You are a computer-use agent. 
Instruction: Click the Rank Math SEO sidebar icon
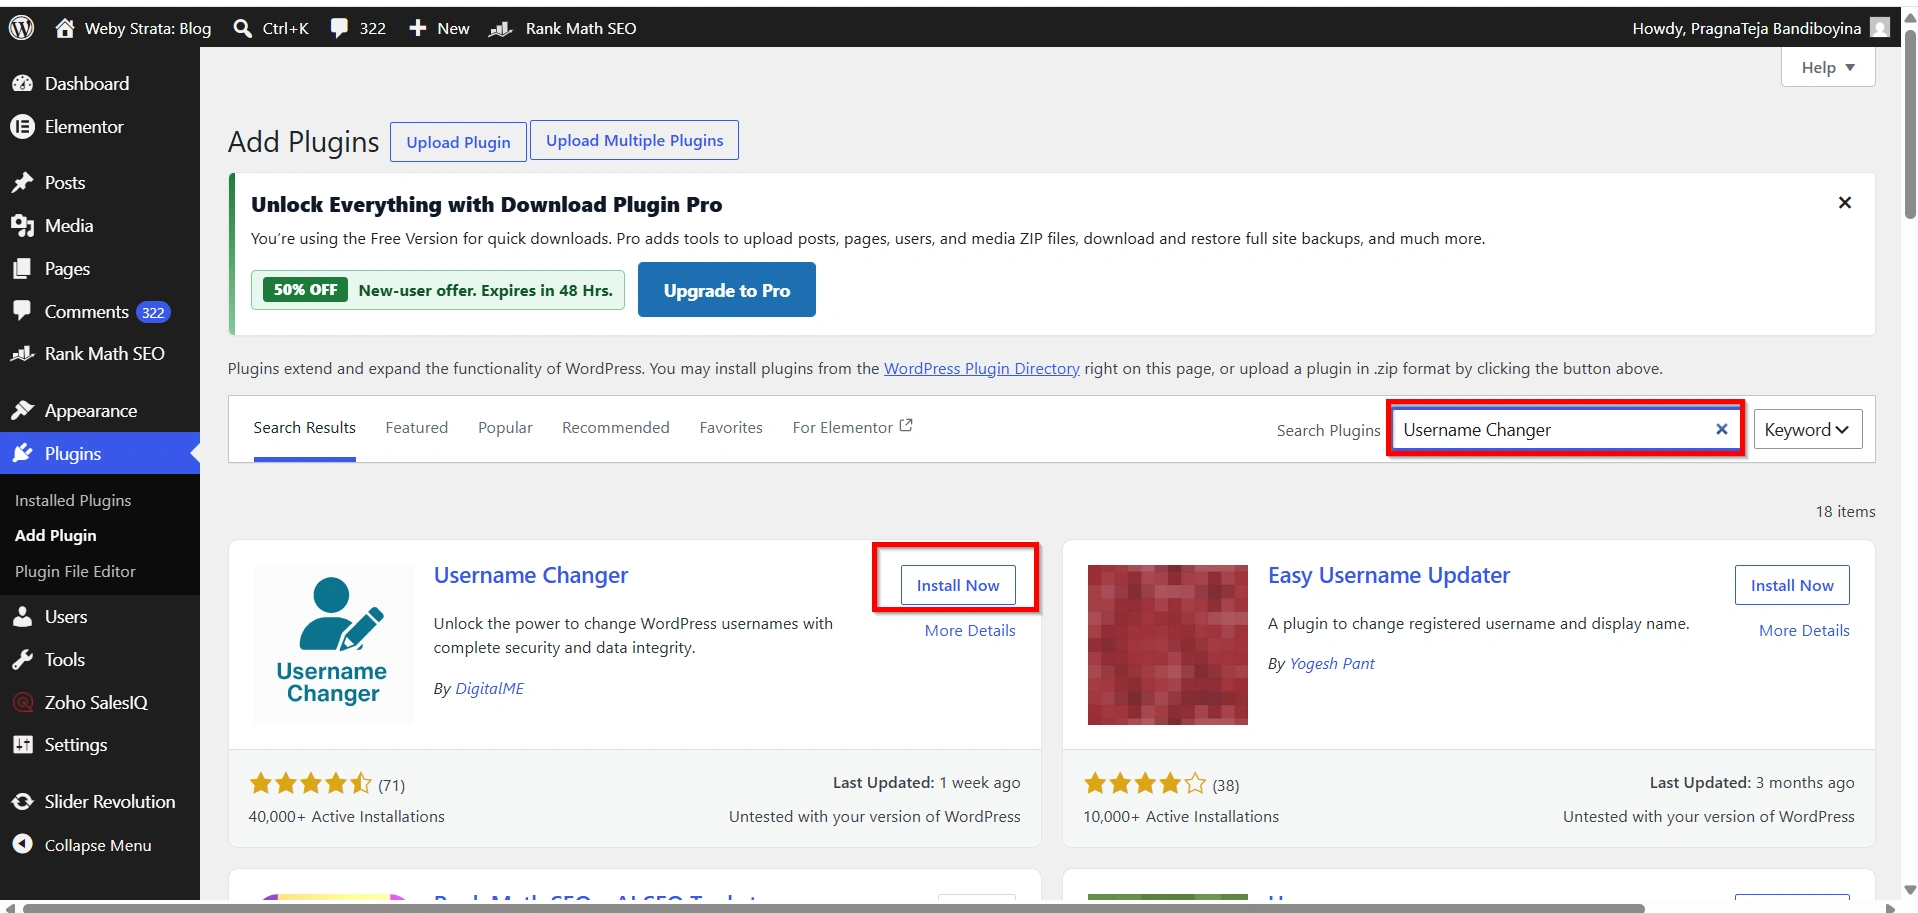tap(22, 354)
